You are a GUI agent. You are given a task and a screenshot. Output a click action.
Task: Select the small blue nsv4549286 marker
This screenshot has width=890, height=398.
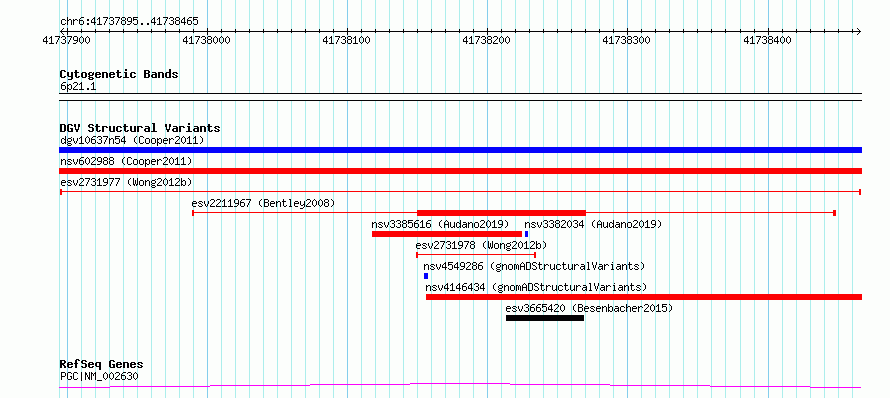(426, 276)
